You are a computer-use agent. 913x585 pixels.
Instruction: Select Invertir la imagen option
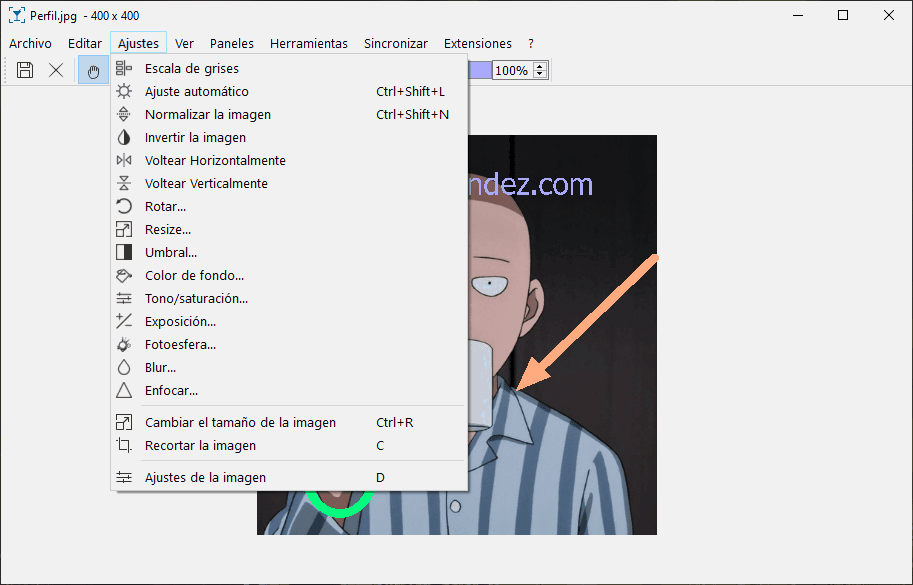pyautogui.click(x=289, y=137)
